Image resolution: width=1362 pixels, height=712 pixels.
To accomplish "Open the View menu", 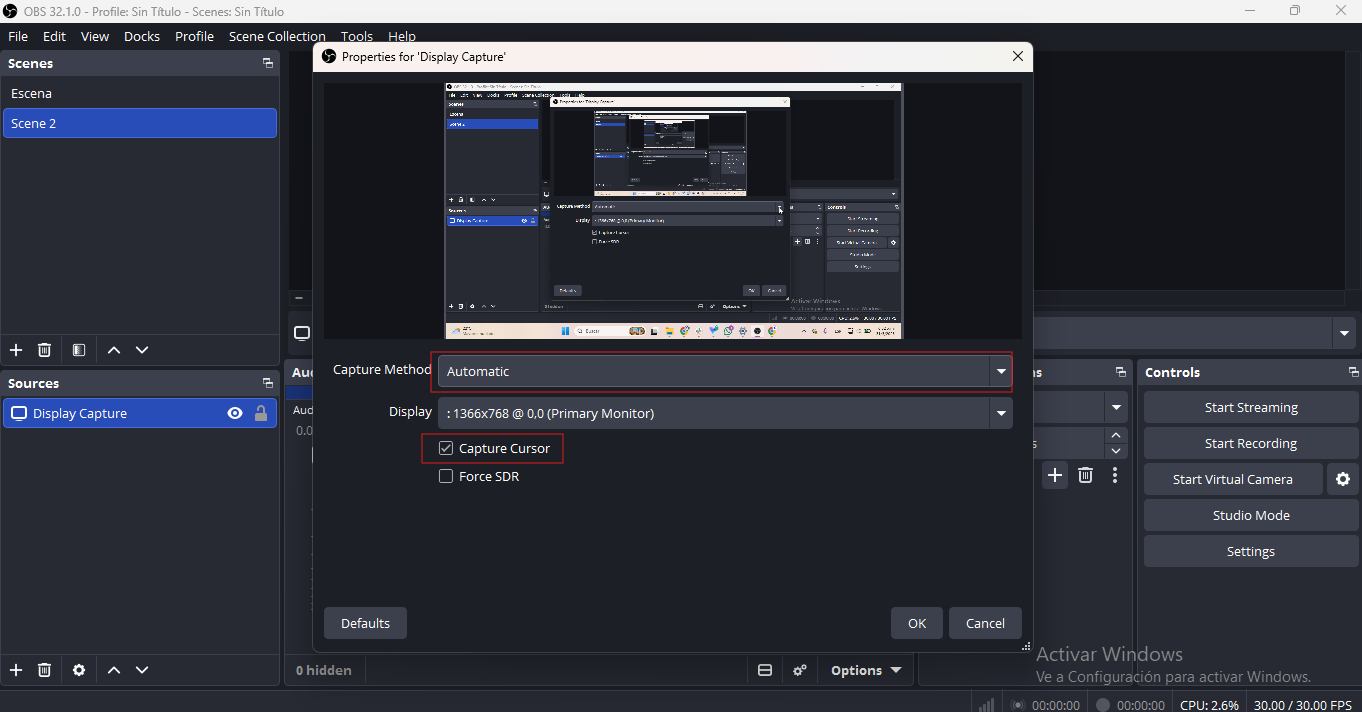I will (95, 36).
